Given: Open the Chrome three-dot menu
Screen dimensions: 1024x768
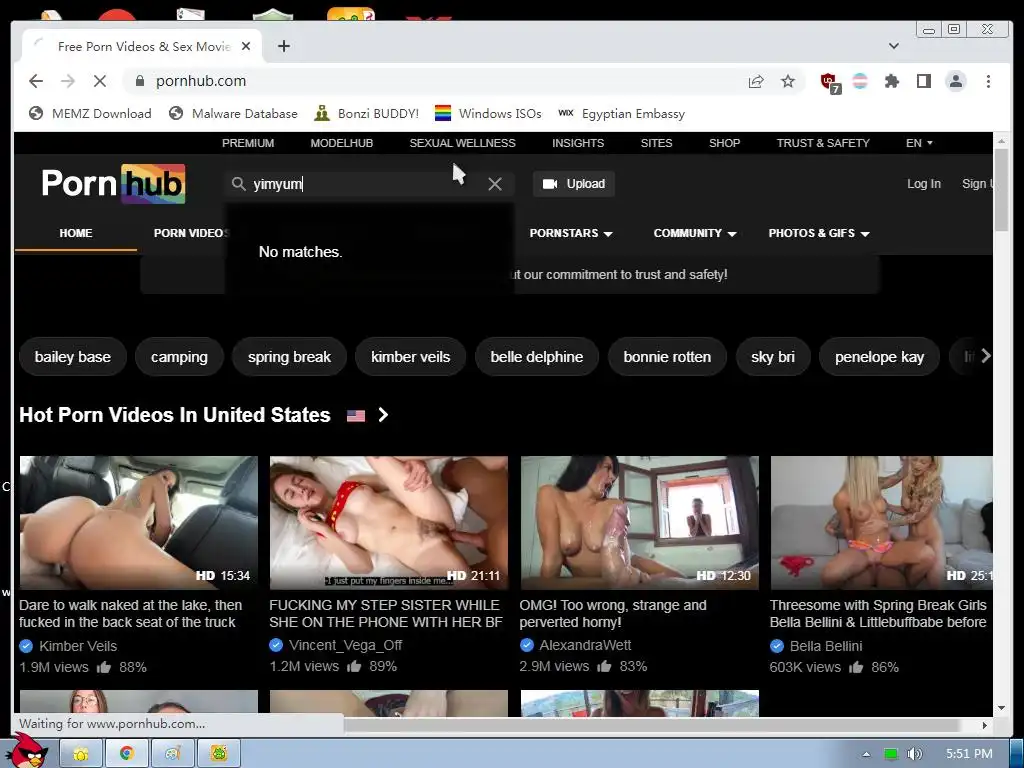Looking at the screenshot, I should (988, 81).
